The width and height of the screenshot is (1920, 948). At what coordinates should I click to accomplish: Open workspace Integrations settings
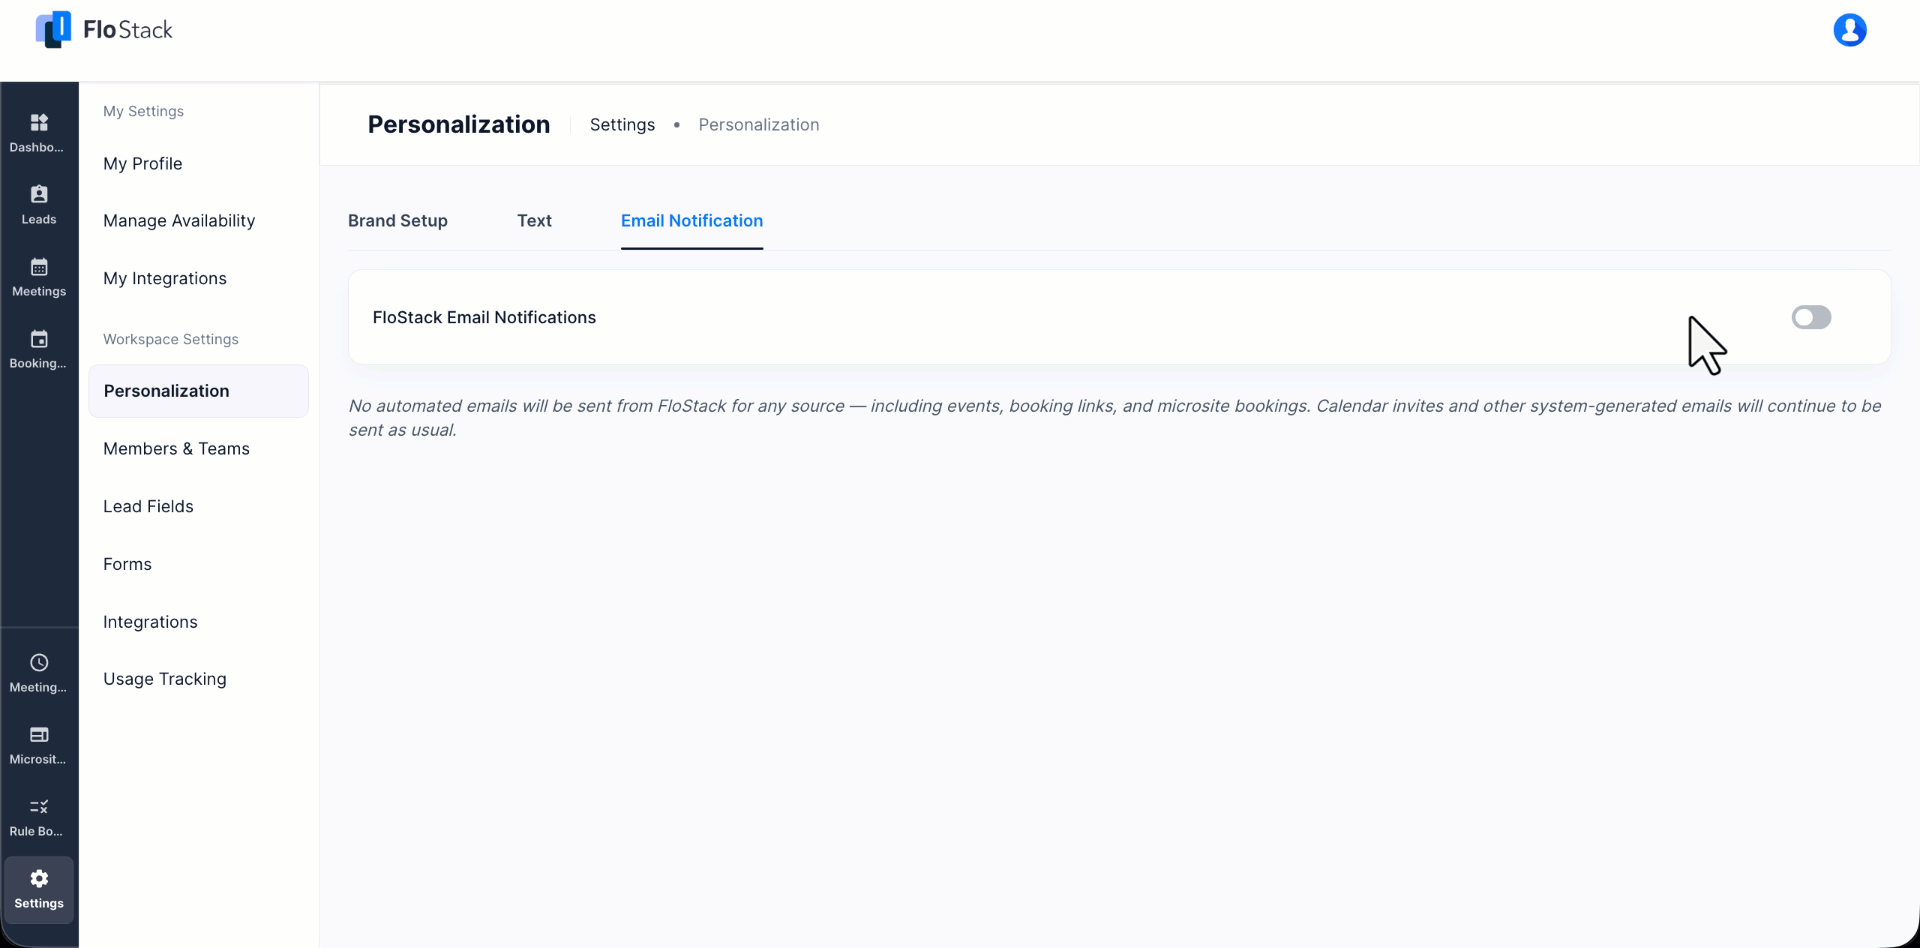[150, 622]
